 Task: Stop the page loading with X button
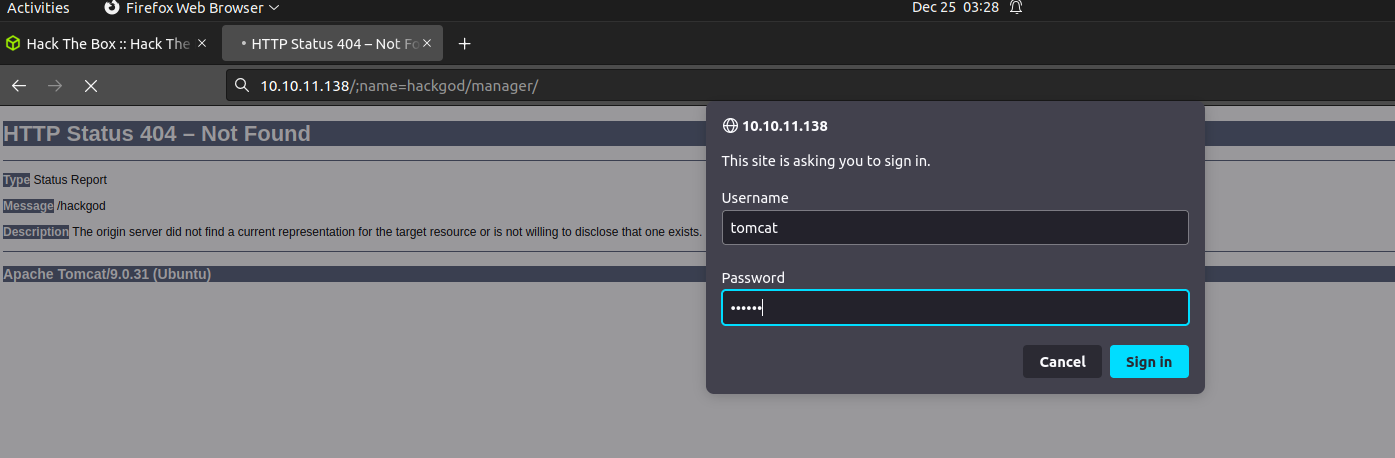click(x=91, y=86)
